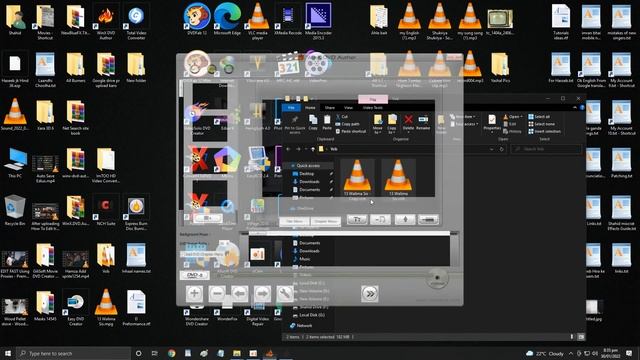
Task: Click Select none in the Select group
Action: pos(542,124)
